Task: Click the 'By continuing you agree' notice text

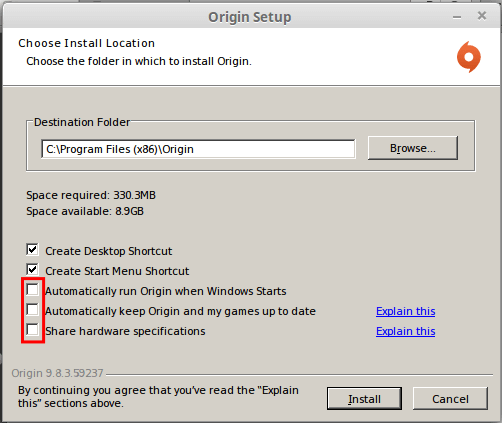Action: coord(158,397)
